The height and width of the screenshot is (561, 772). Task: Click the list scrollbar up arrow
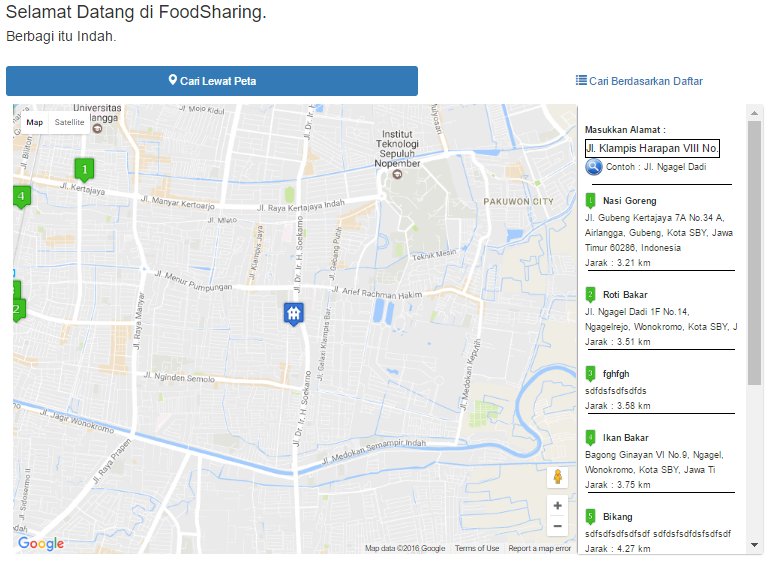coord(754,113)
